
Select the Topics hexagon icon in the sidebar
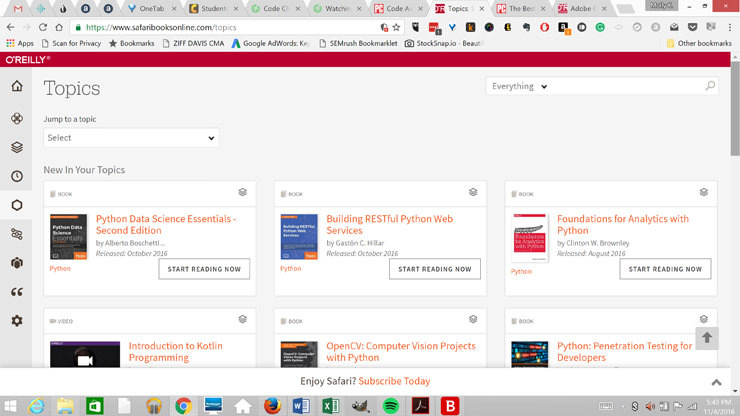(17, 205)
